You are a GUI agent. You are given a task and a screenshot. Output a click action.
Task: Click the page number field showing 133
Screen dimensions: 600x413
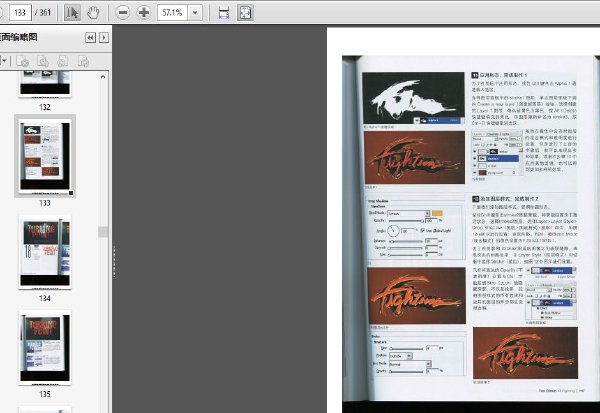20,13
